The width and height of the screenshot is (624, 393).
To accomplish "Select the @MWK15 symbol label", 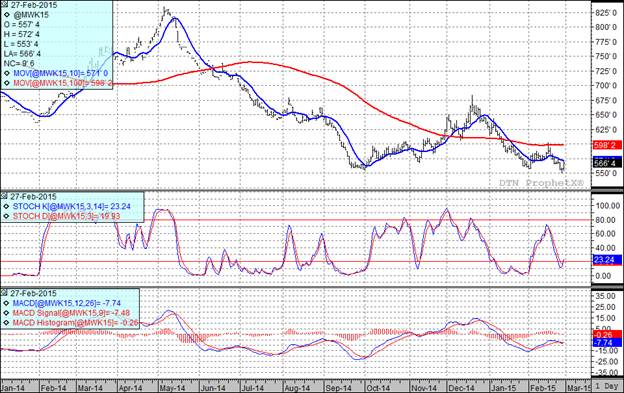I will click(x=31, y=15).
